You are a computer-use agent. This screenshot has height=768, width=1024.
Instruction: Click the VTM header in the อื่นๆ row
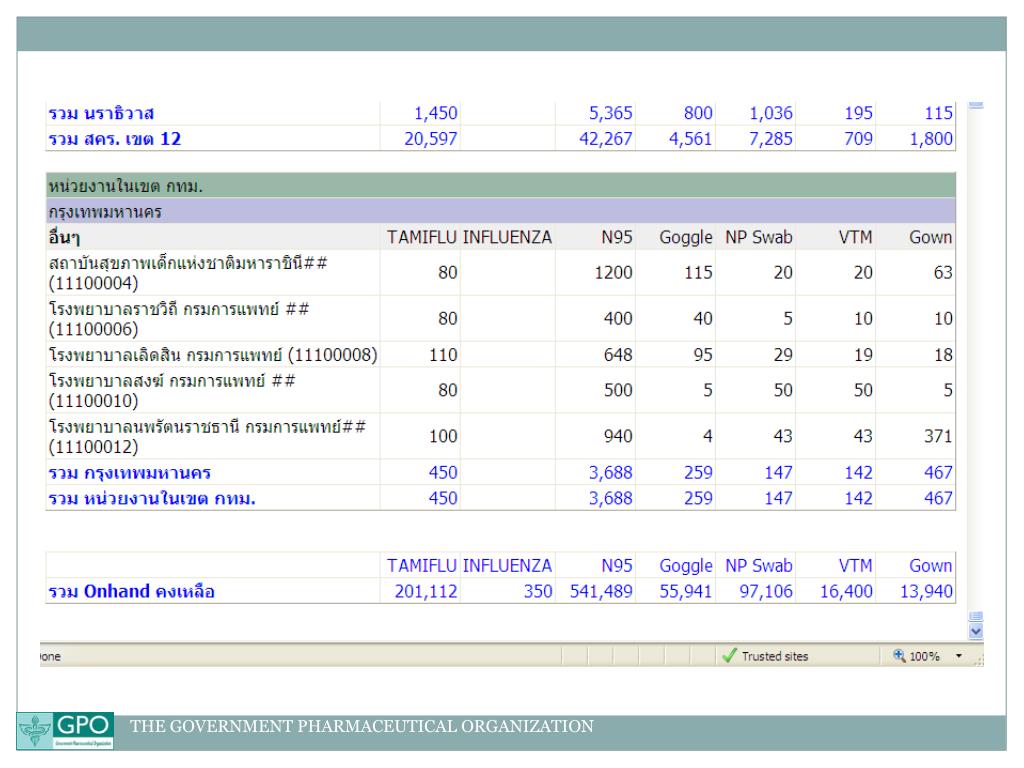point(856,237)
